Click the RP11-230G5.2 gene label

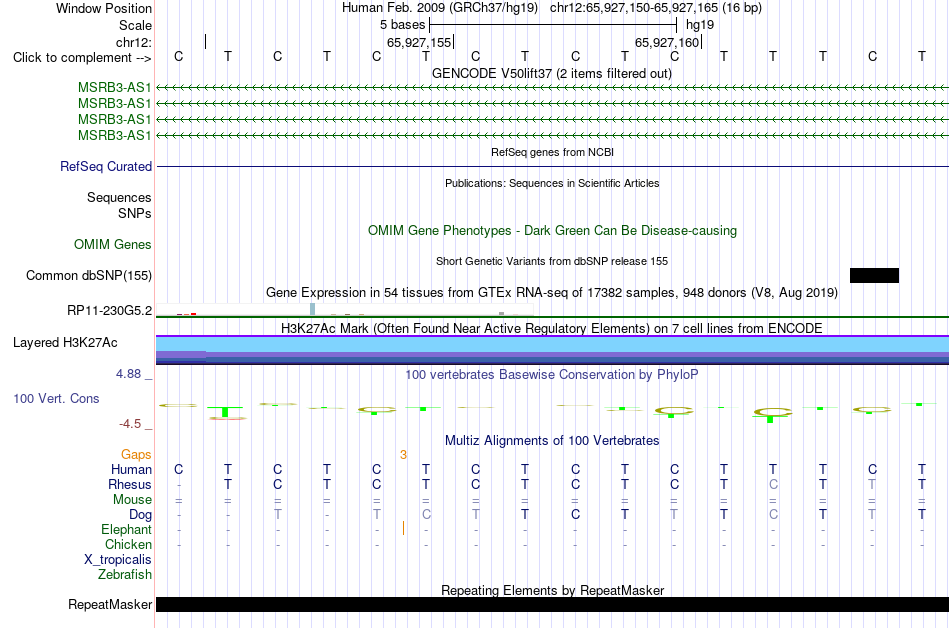coord(110,311)
